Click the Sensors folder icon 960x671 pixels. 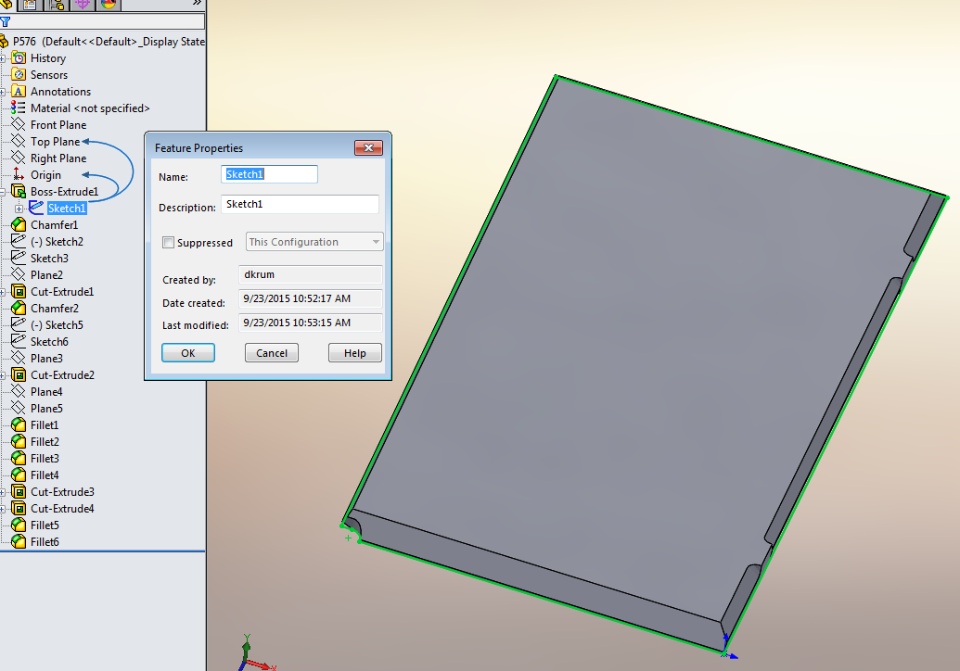click(x=19, y=75)
